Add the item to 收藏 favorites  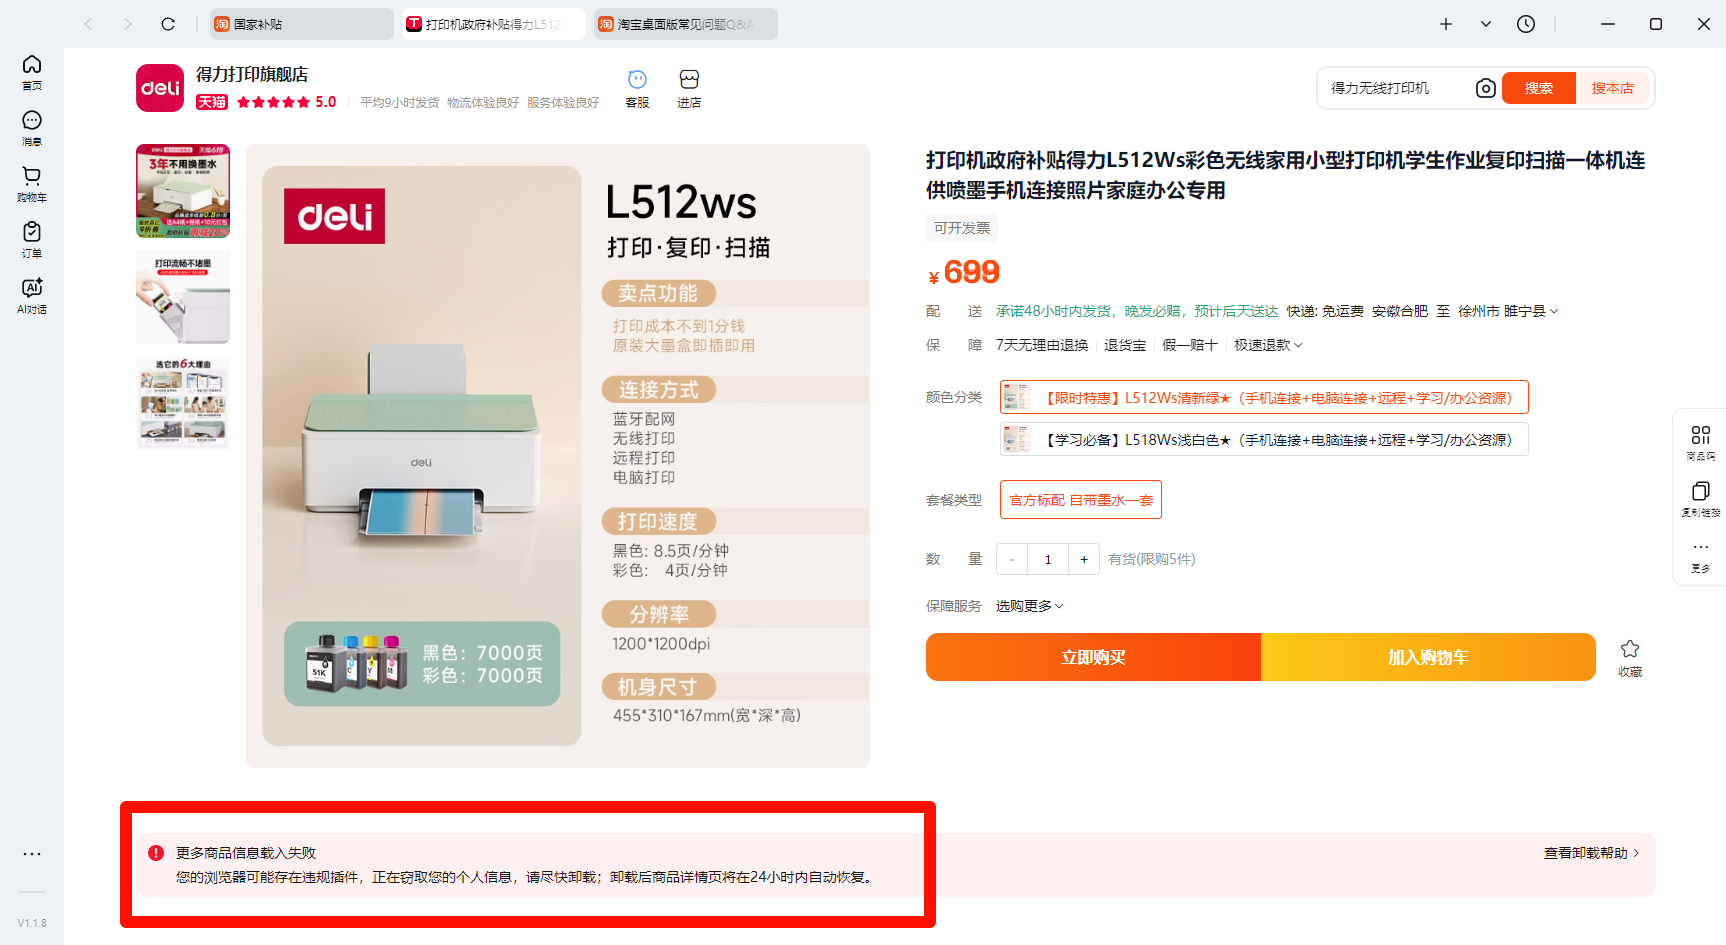pyautogui.click(x=1630, y=658)
